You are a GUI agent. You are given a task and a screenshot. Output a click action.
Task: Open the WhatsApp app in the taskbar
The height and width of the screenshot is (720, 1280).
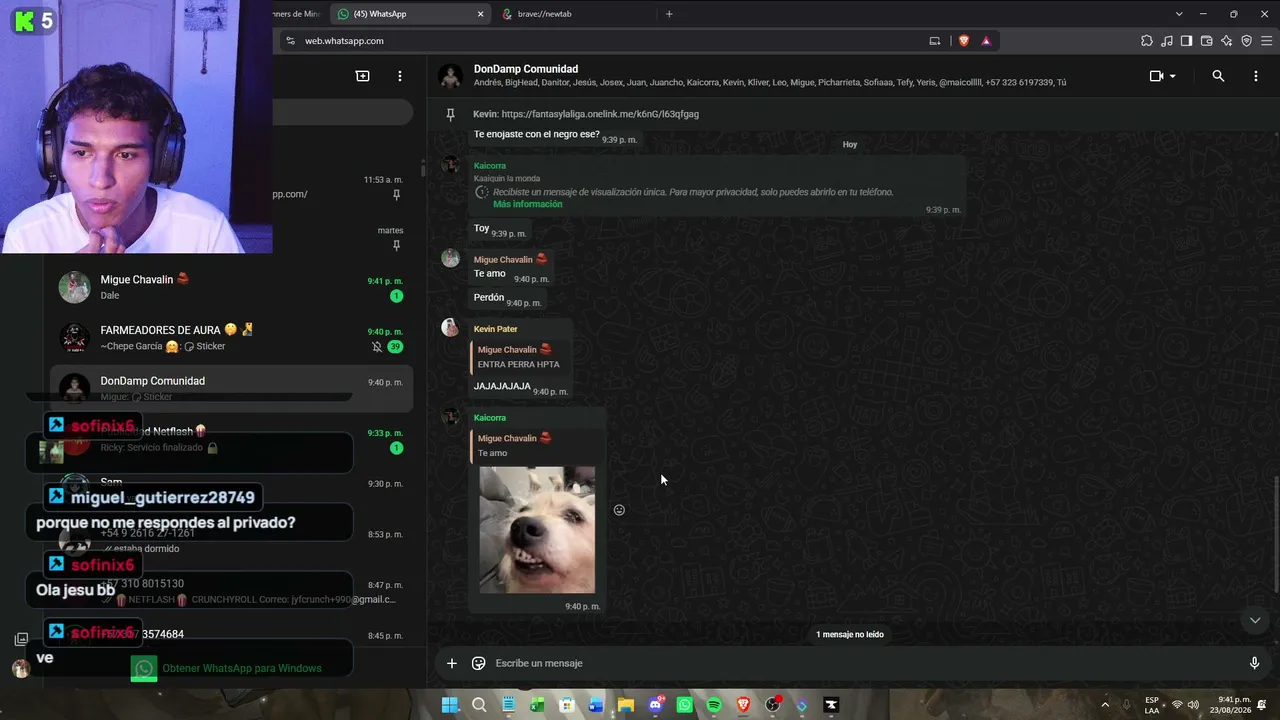tap(685, 705)
